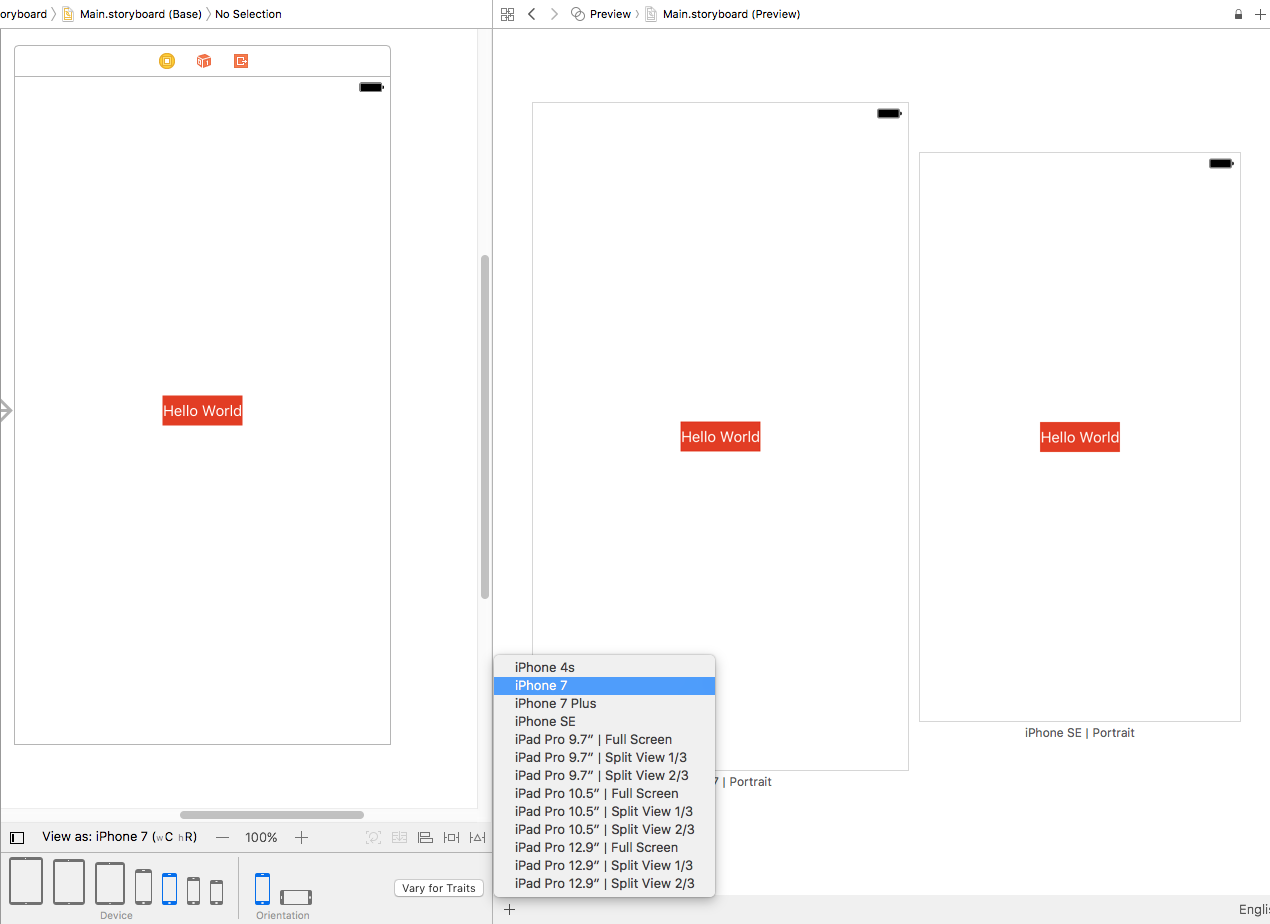This screenshot has width=1270, height=924.
Task: Select Hello World label on storyboard canvas
Action: (x=202, y=410)
